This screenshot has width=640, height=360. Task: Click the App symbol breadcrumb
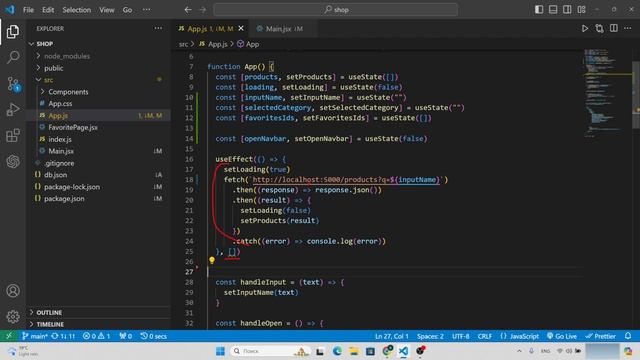(x=248, y=44)
